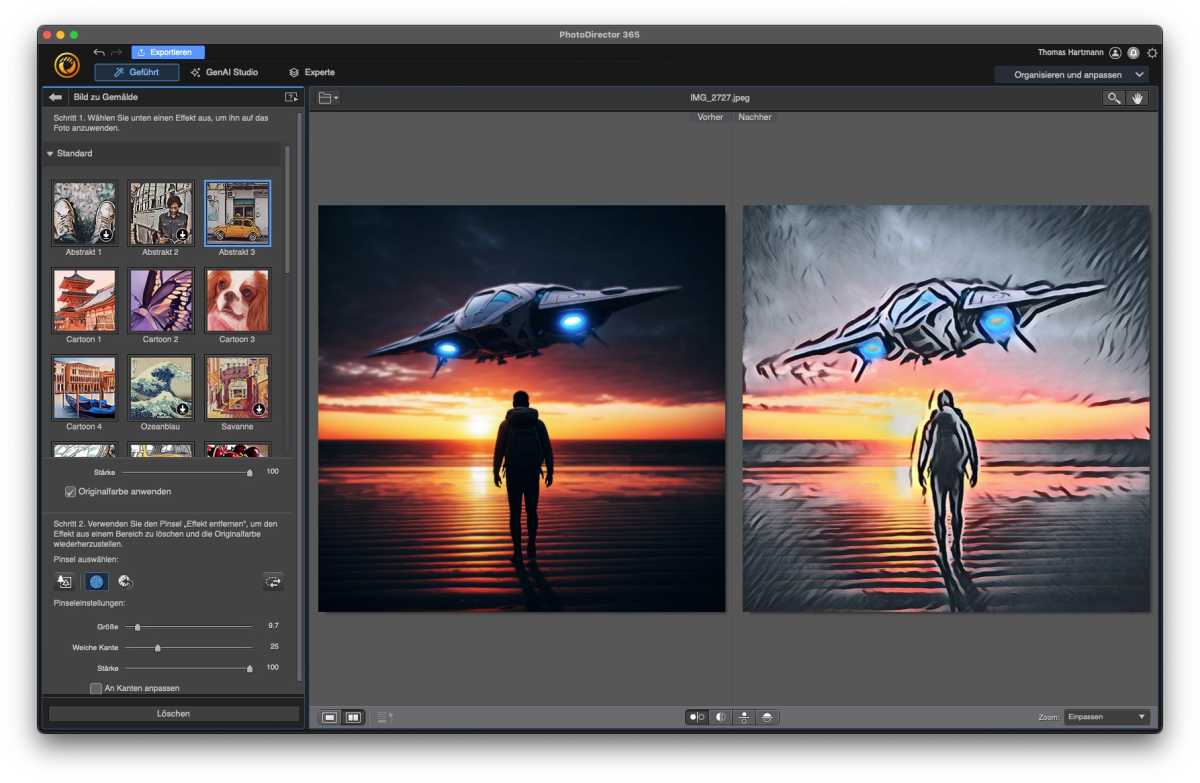1200x783 pixels.
Task: Choose the Cartoon 4 effect thumbnail
Action: point(84,387)
